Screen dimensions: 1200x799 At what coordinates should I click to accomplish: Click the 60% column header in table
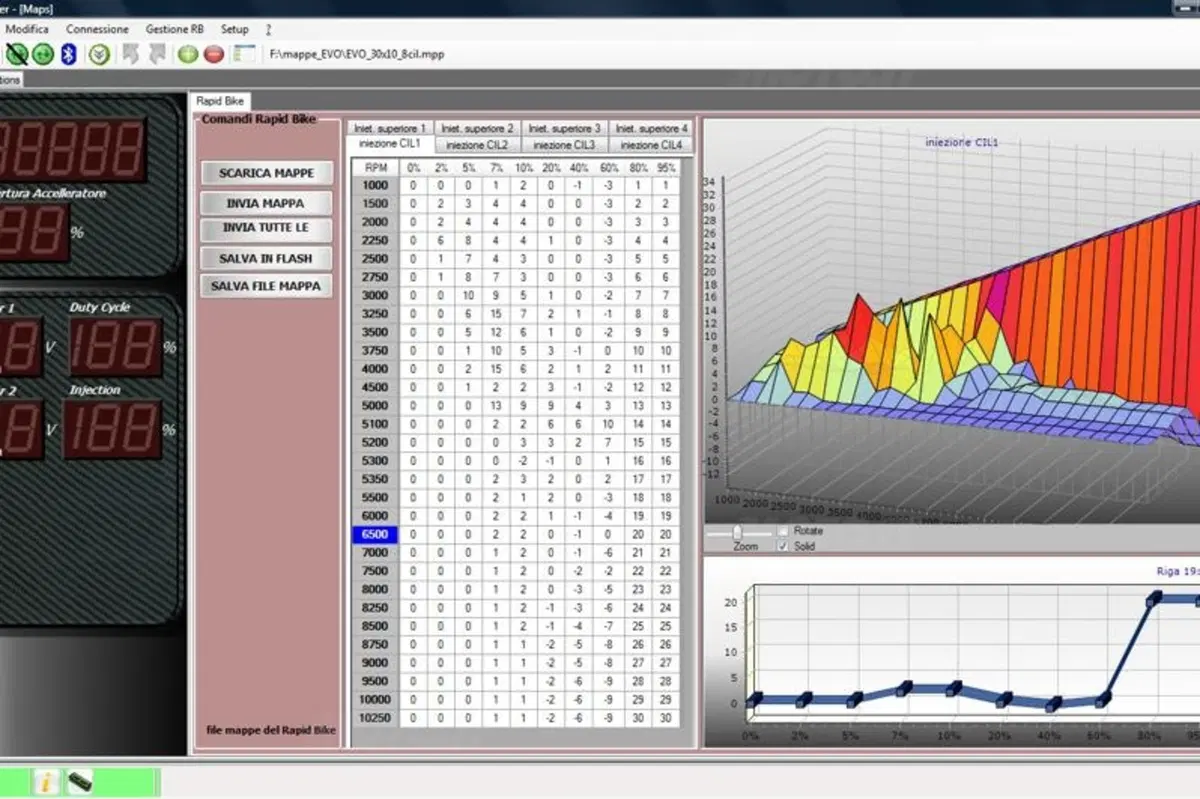coord(608,168)
